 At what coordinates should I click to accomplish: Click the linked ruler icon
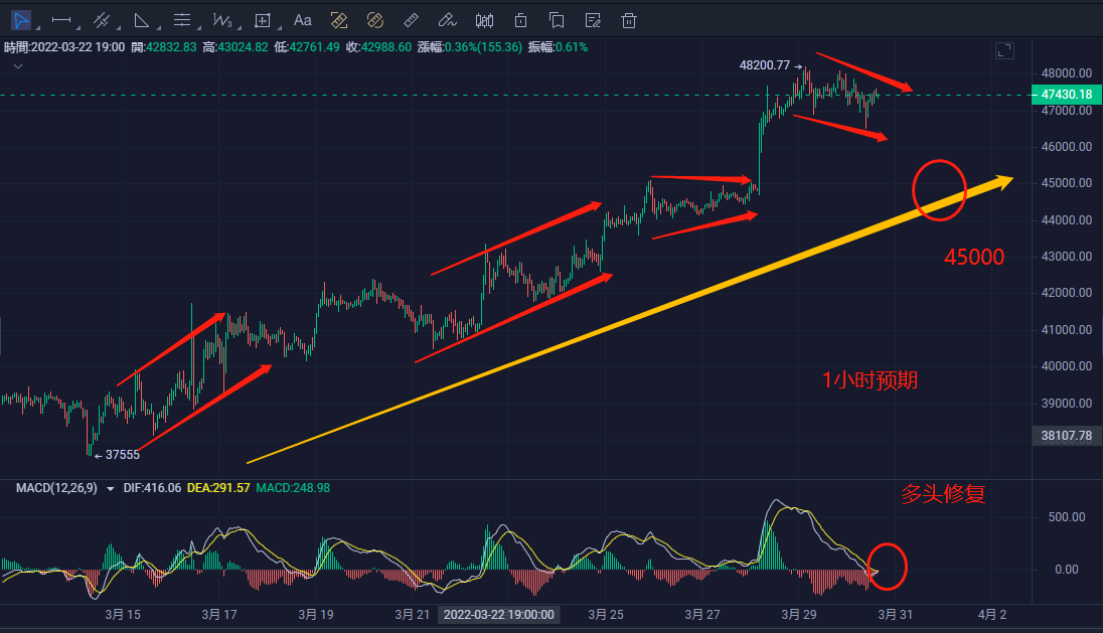[375, 20]
